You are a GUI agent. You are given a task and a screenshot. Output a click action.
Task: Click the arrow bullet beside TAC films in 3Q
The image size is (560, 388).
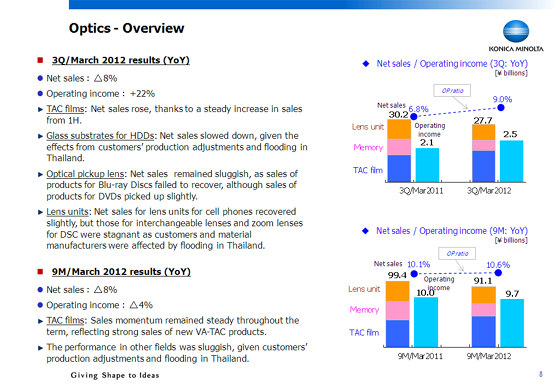(40, 109)
